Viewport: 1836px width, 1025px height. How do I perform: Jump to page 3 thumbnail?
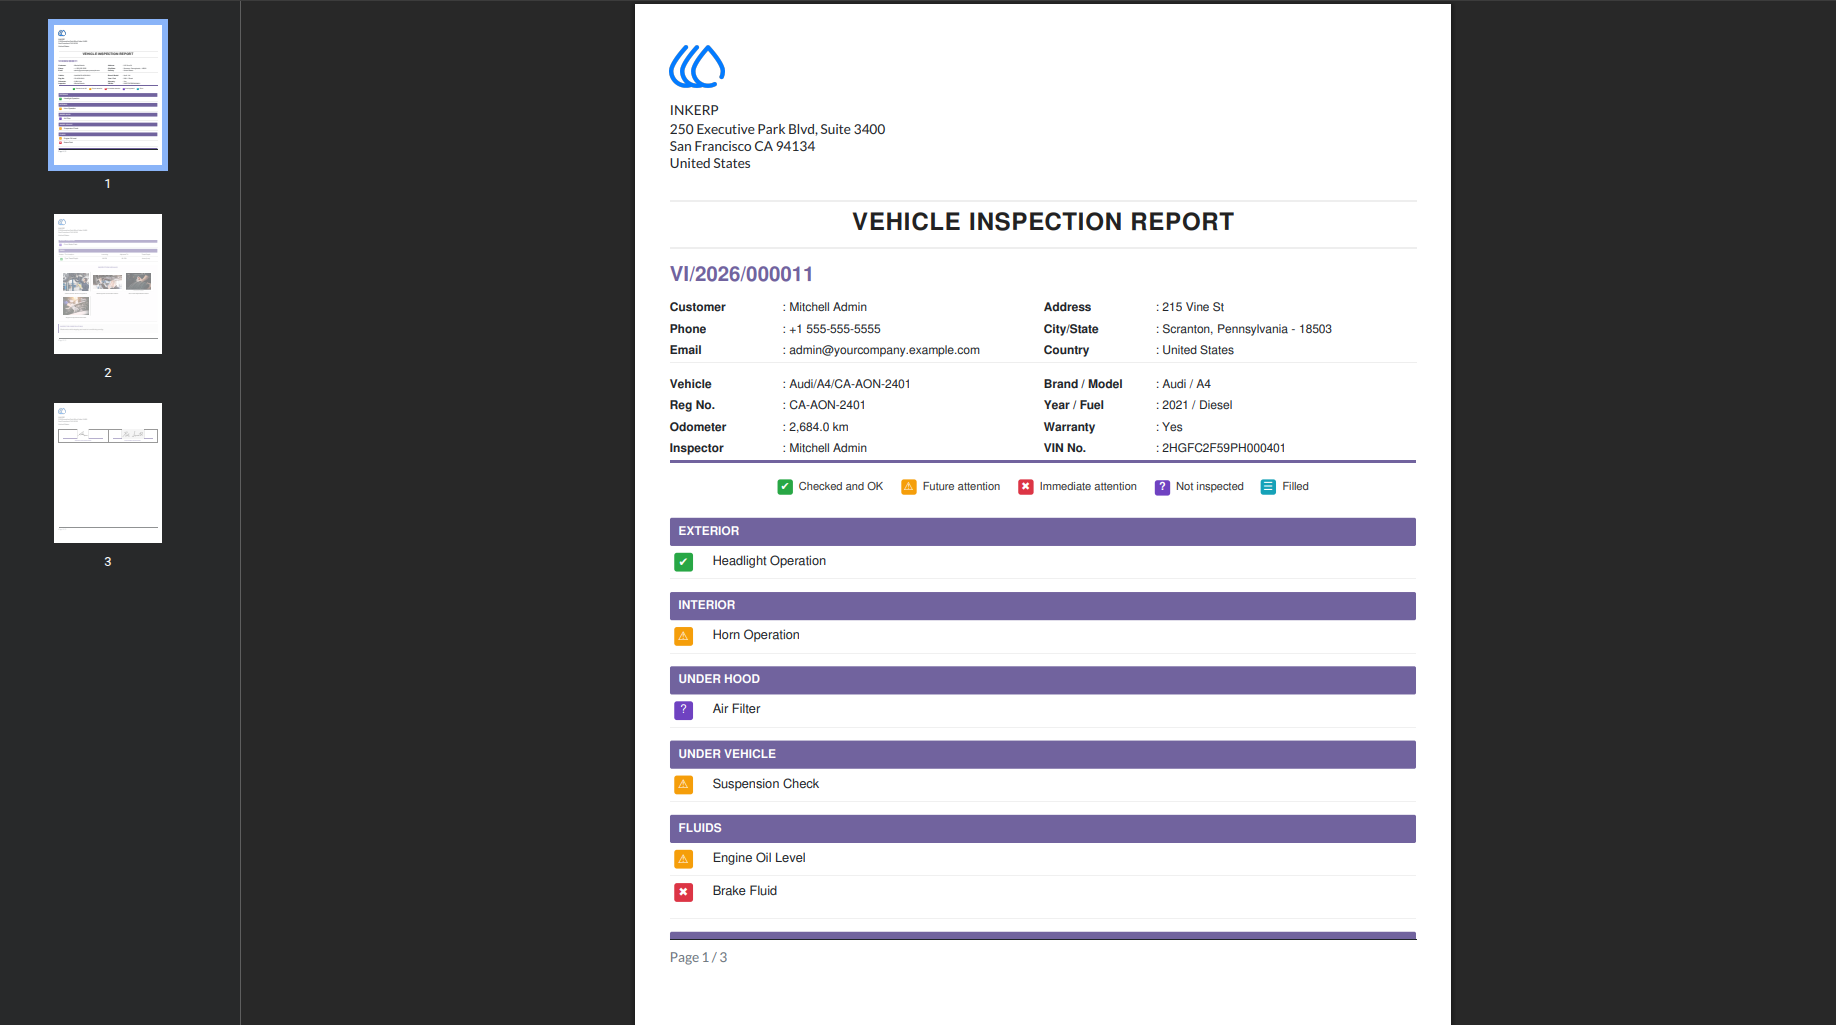[x=108, y=473]
